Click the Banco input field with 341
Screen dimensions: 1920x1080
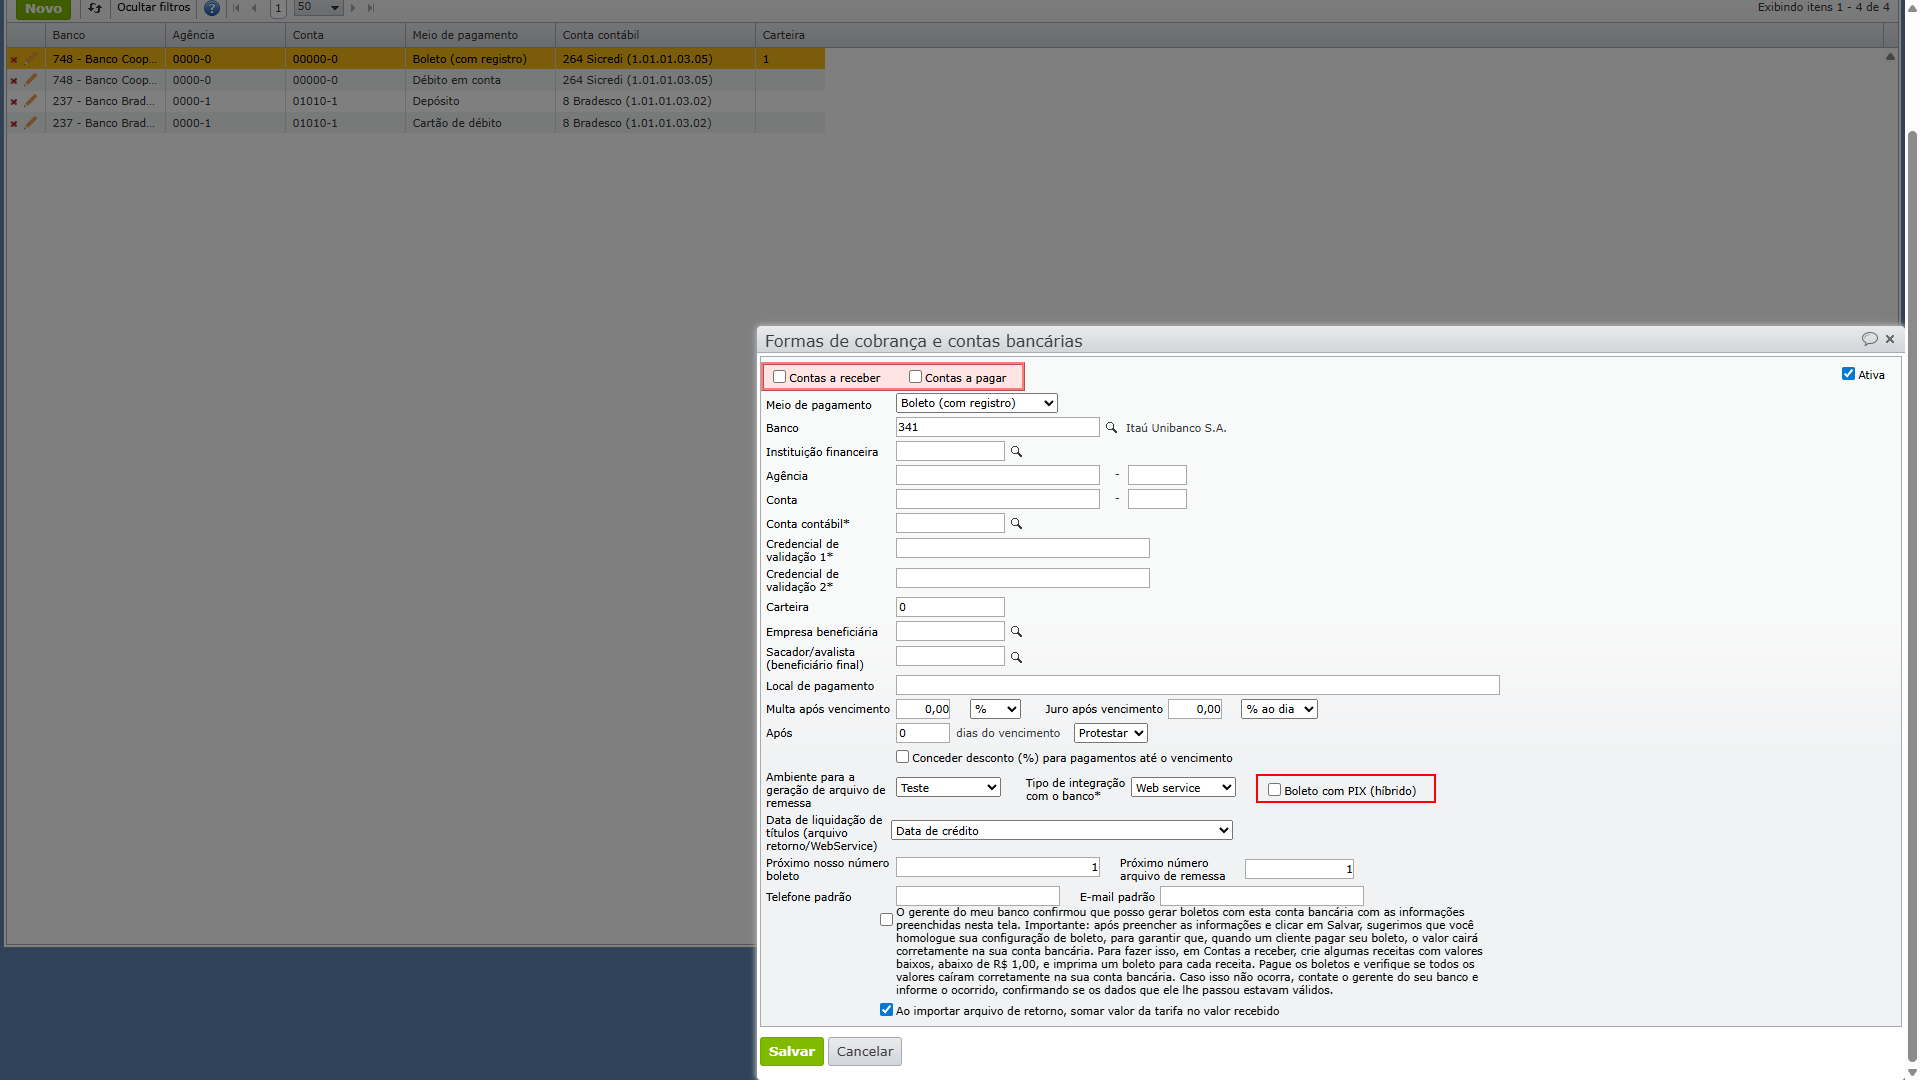[997, 427]
